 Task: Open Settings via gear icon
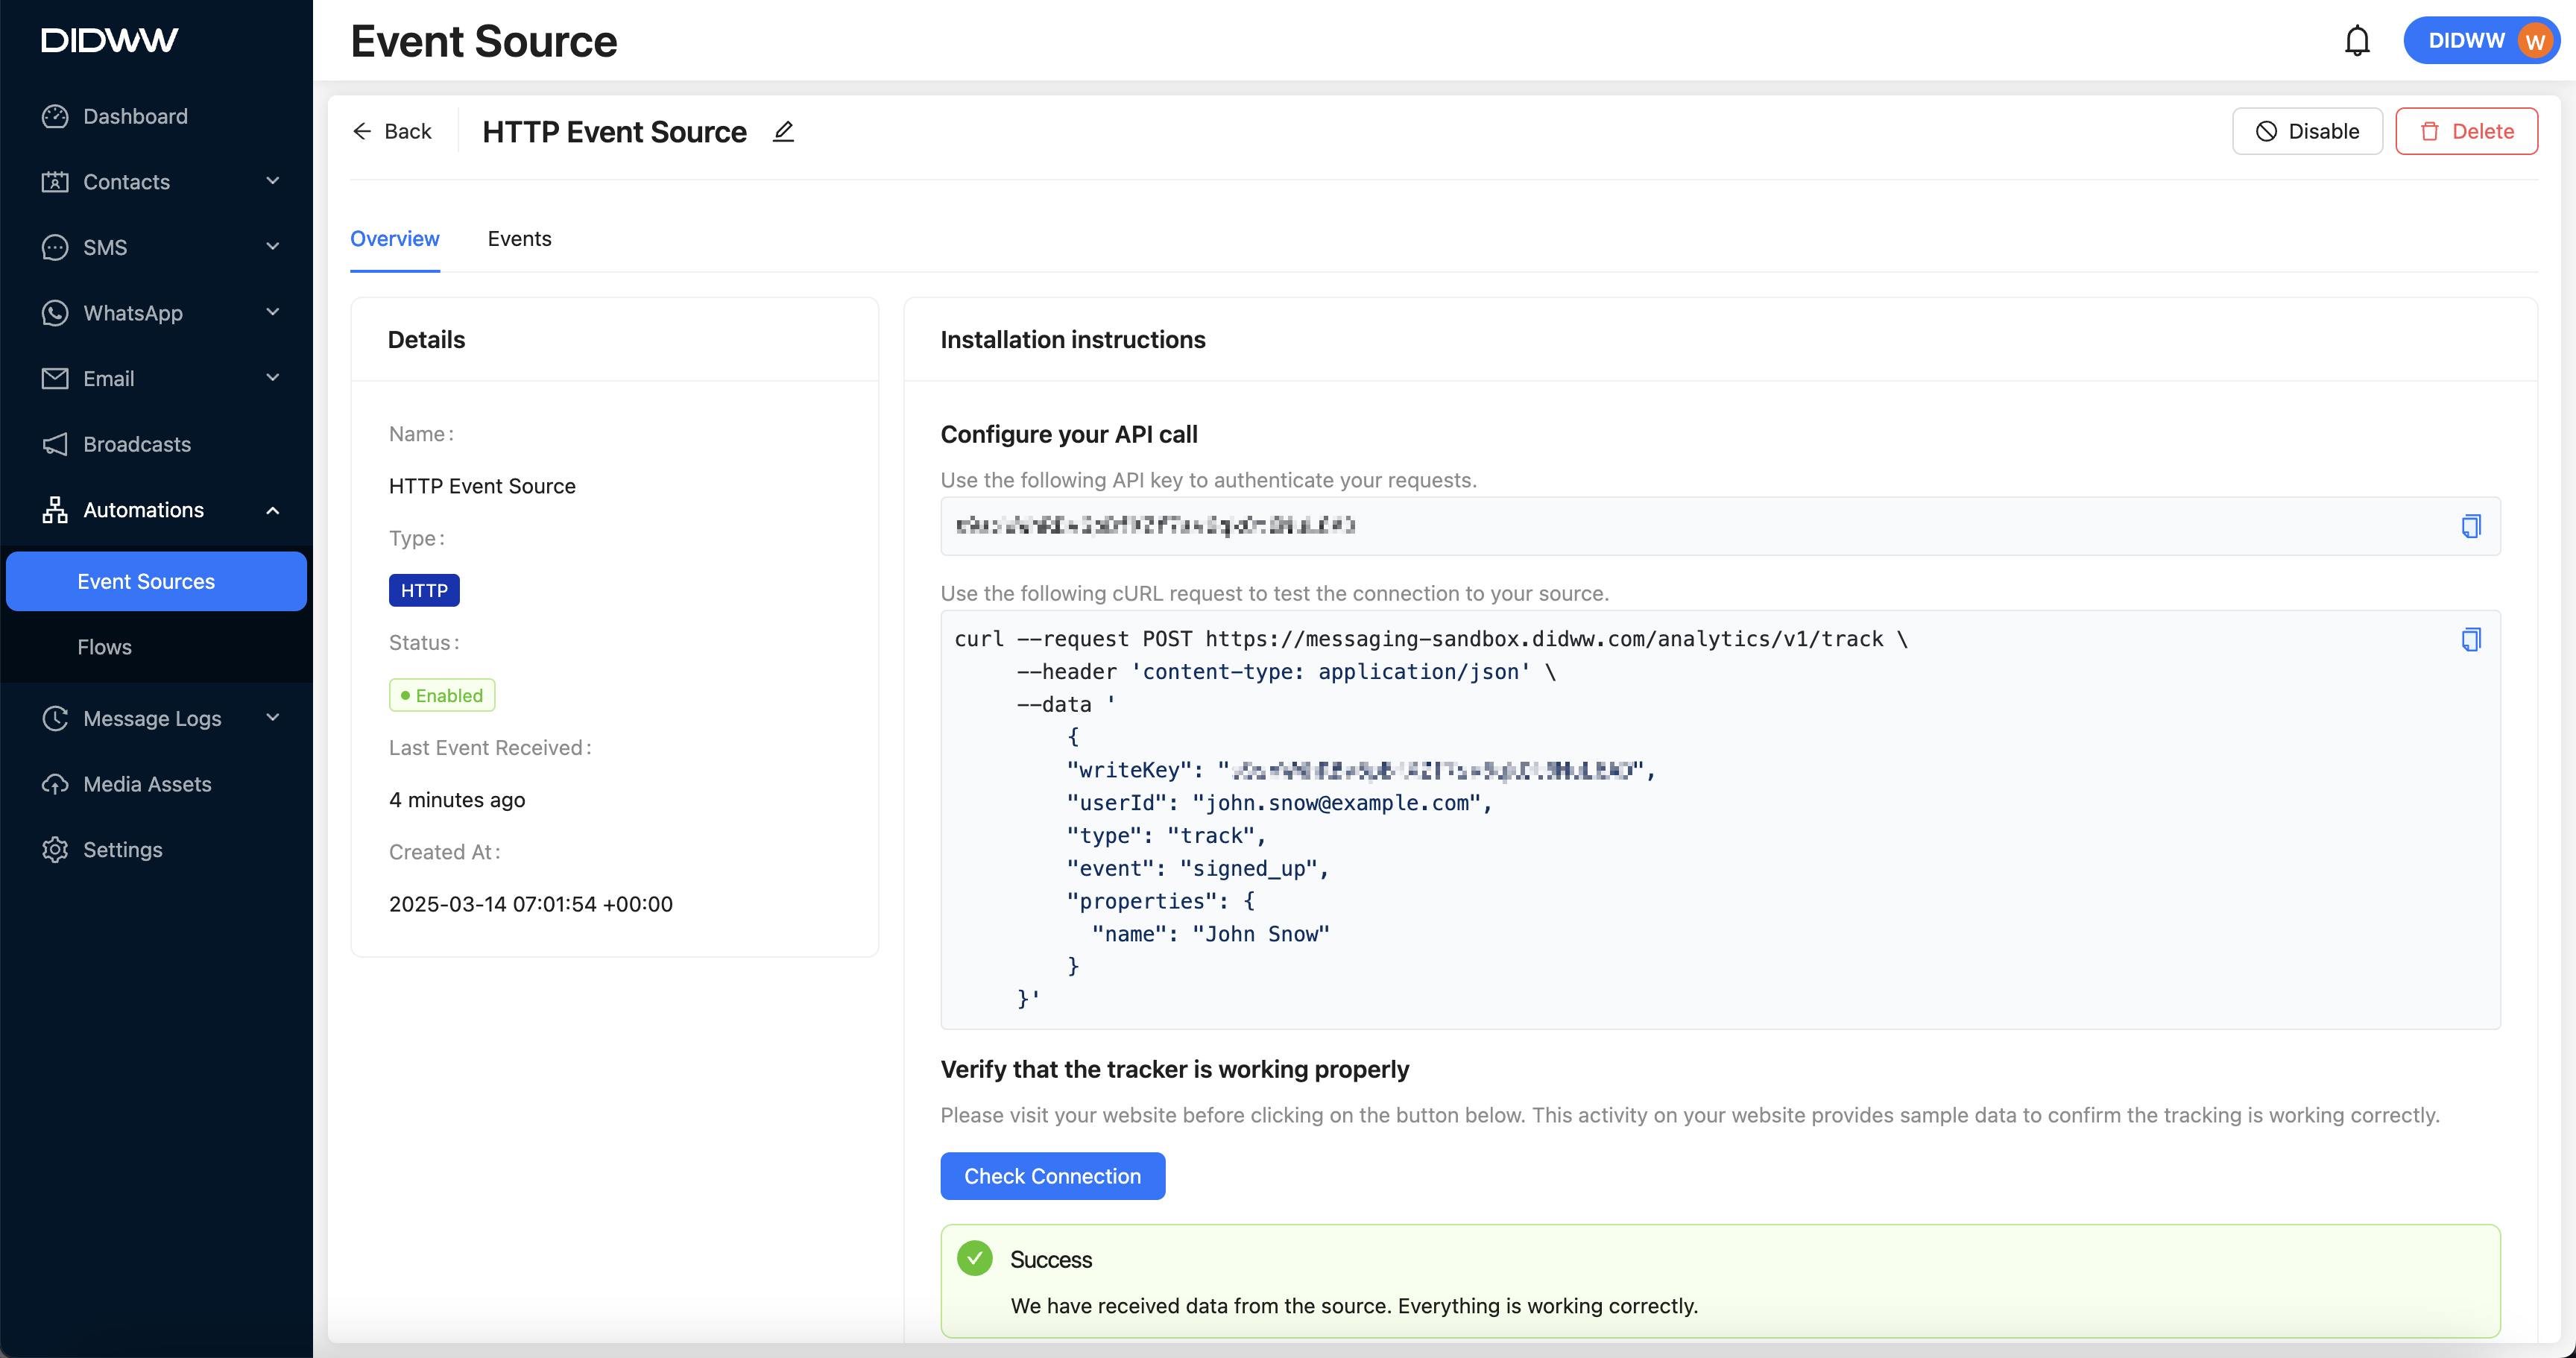(x=55, y=849)
